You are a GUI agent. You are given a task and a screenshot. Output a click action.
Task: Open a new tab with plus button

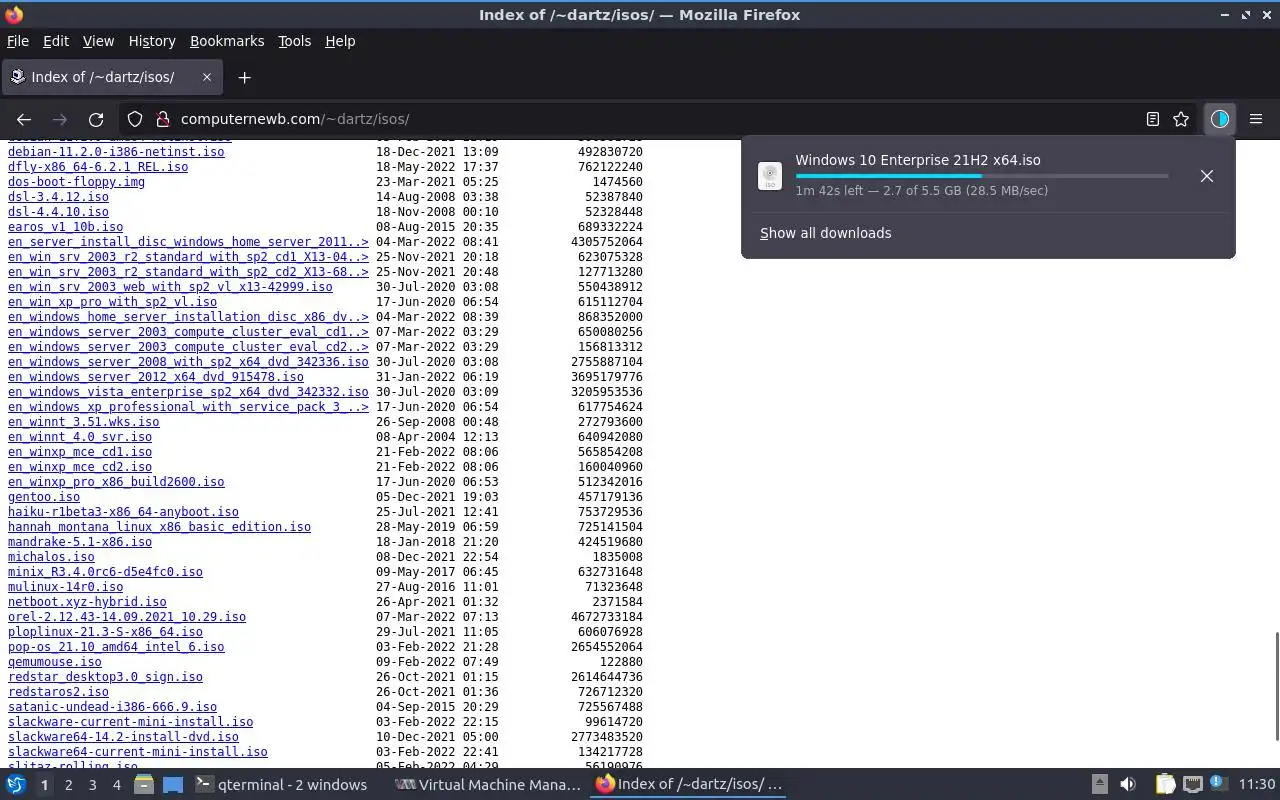pyautogui.click(x=244, y=77)
